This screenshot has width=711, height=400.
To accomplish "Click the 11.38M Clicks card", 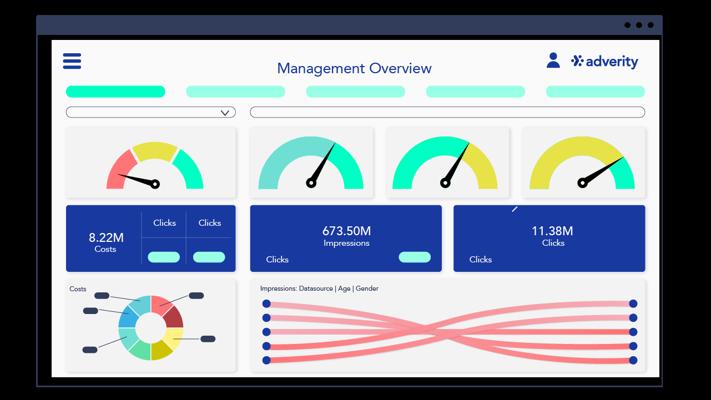I will 549,239.
